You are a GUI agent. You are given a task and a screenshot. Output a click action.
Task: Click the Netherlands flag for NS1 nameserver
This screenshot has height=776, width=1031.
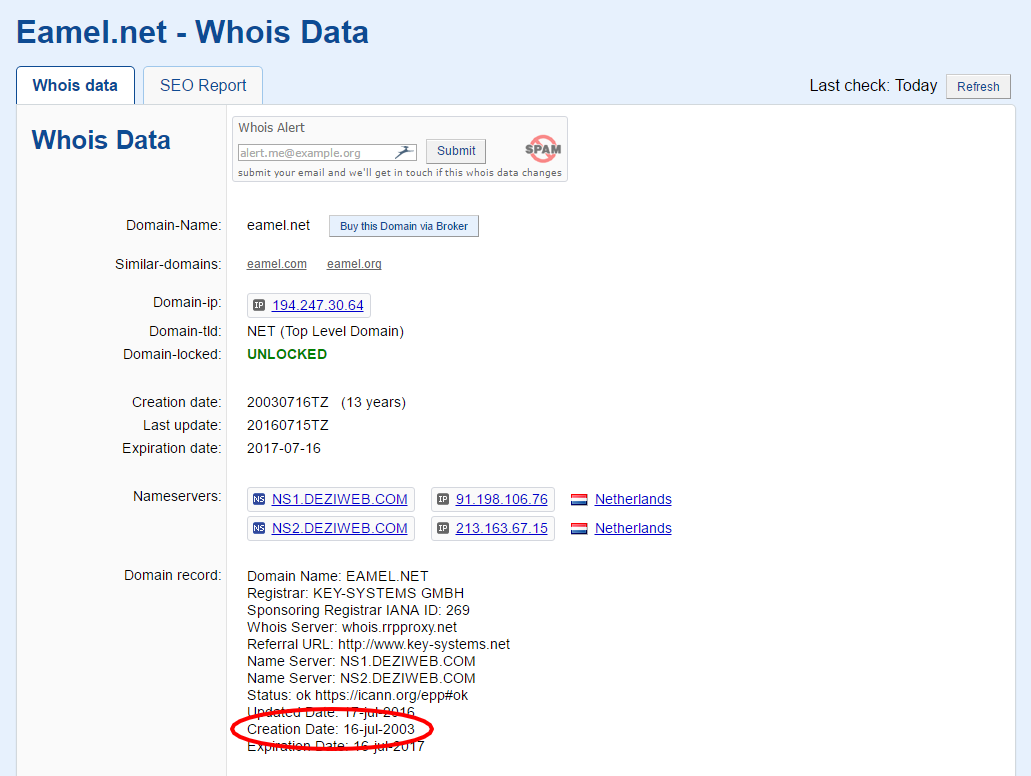tap(579, 500)
